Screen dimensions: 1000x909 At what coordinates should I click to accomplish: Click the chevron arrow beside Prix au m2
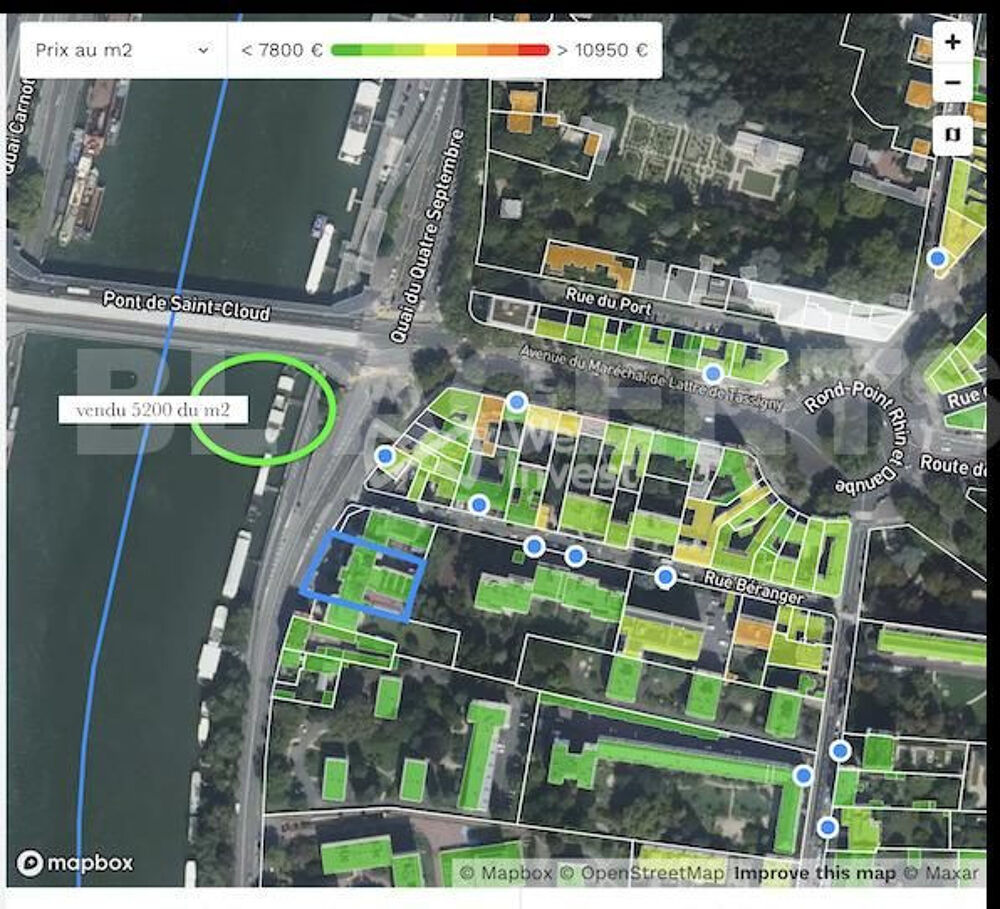[204, 50]
